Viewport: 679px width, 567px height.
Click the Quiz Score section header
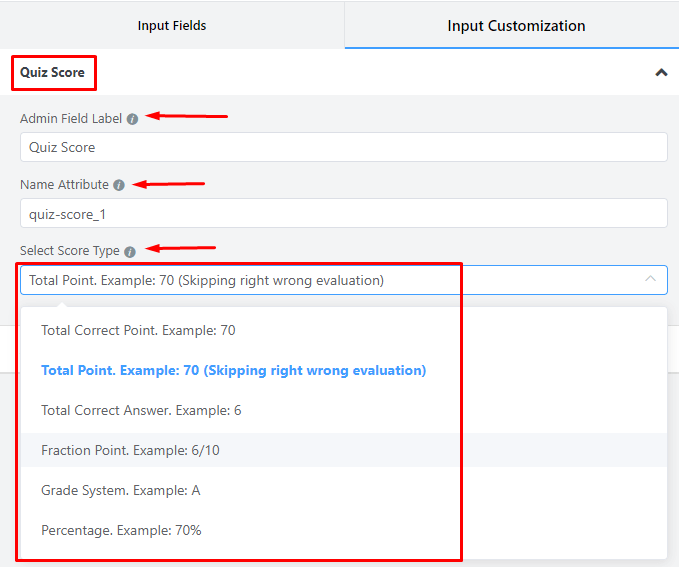pos(52,72)
